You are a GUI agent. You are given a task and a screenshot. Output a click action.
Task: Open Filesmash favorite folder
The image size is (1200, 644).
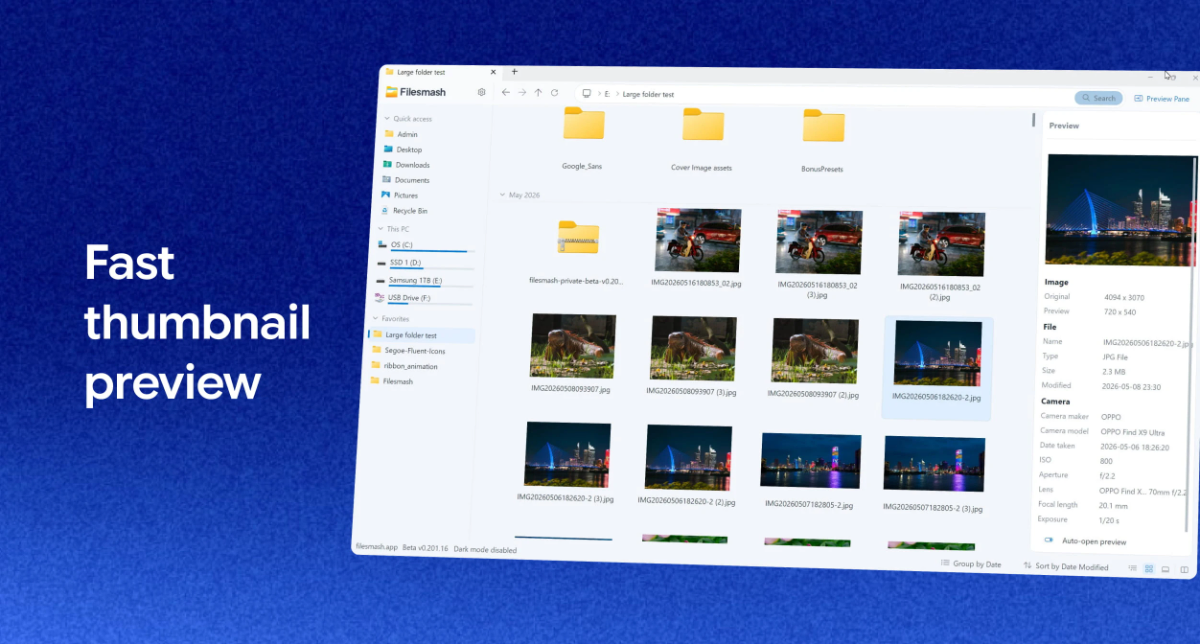[391, 381]
